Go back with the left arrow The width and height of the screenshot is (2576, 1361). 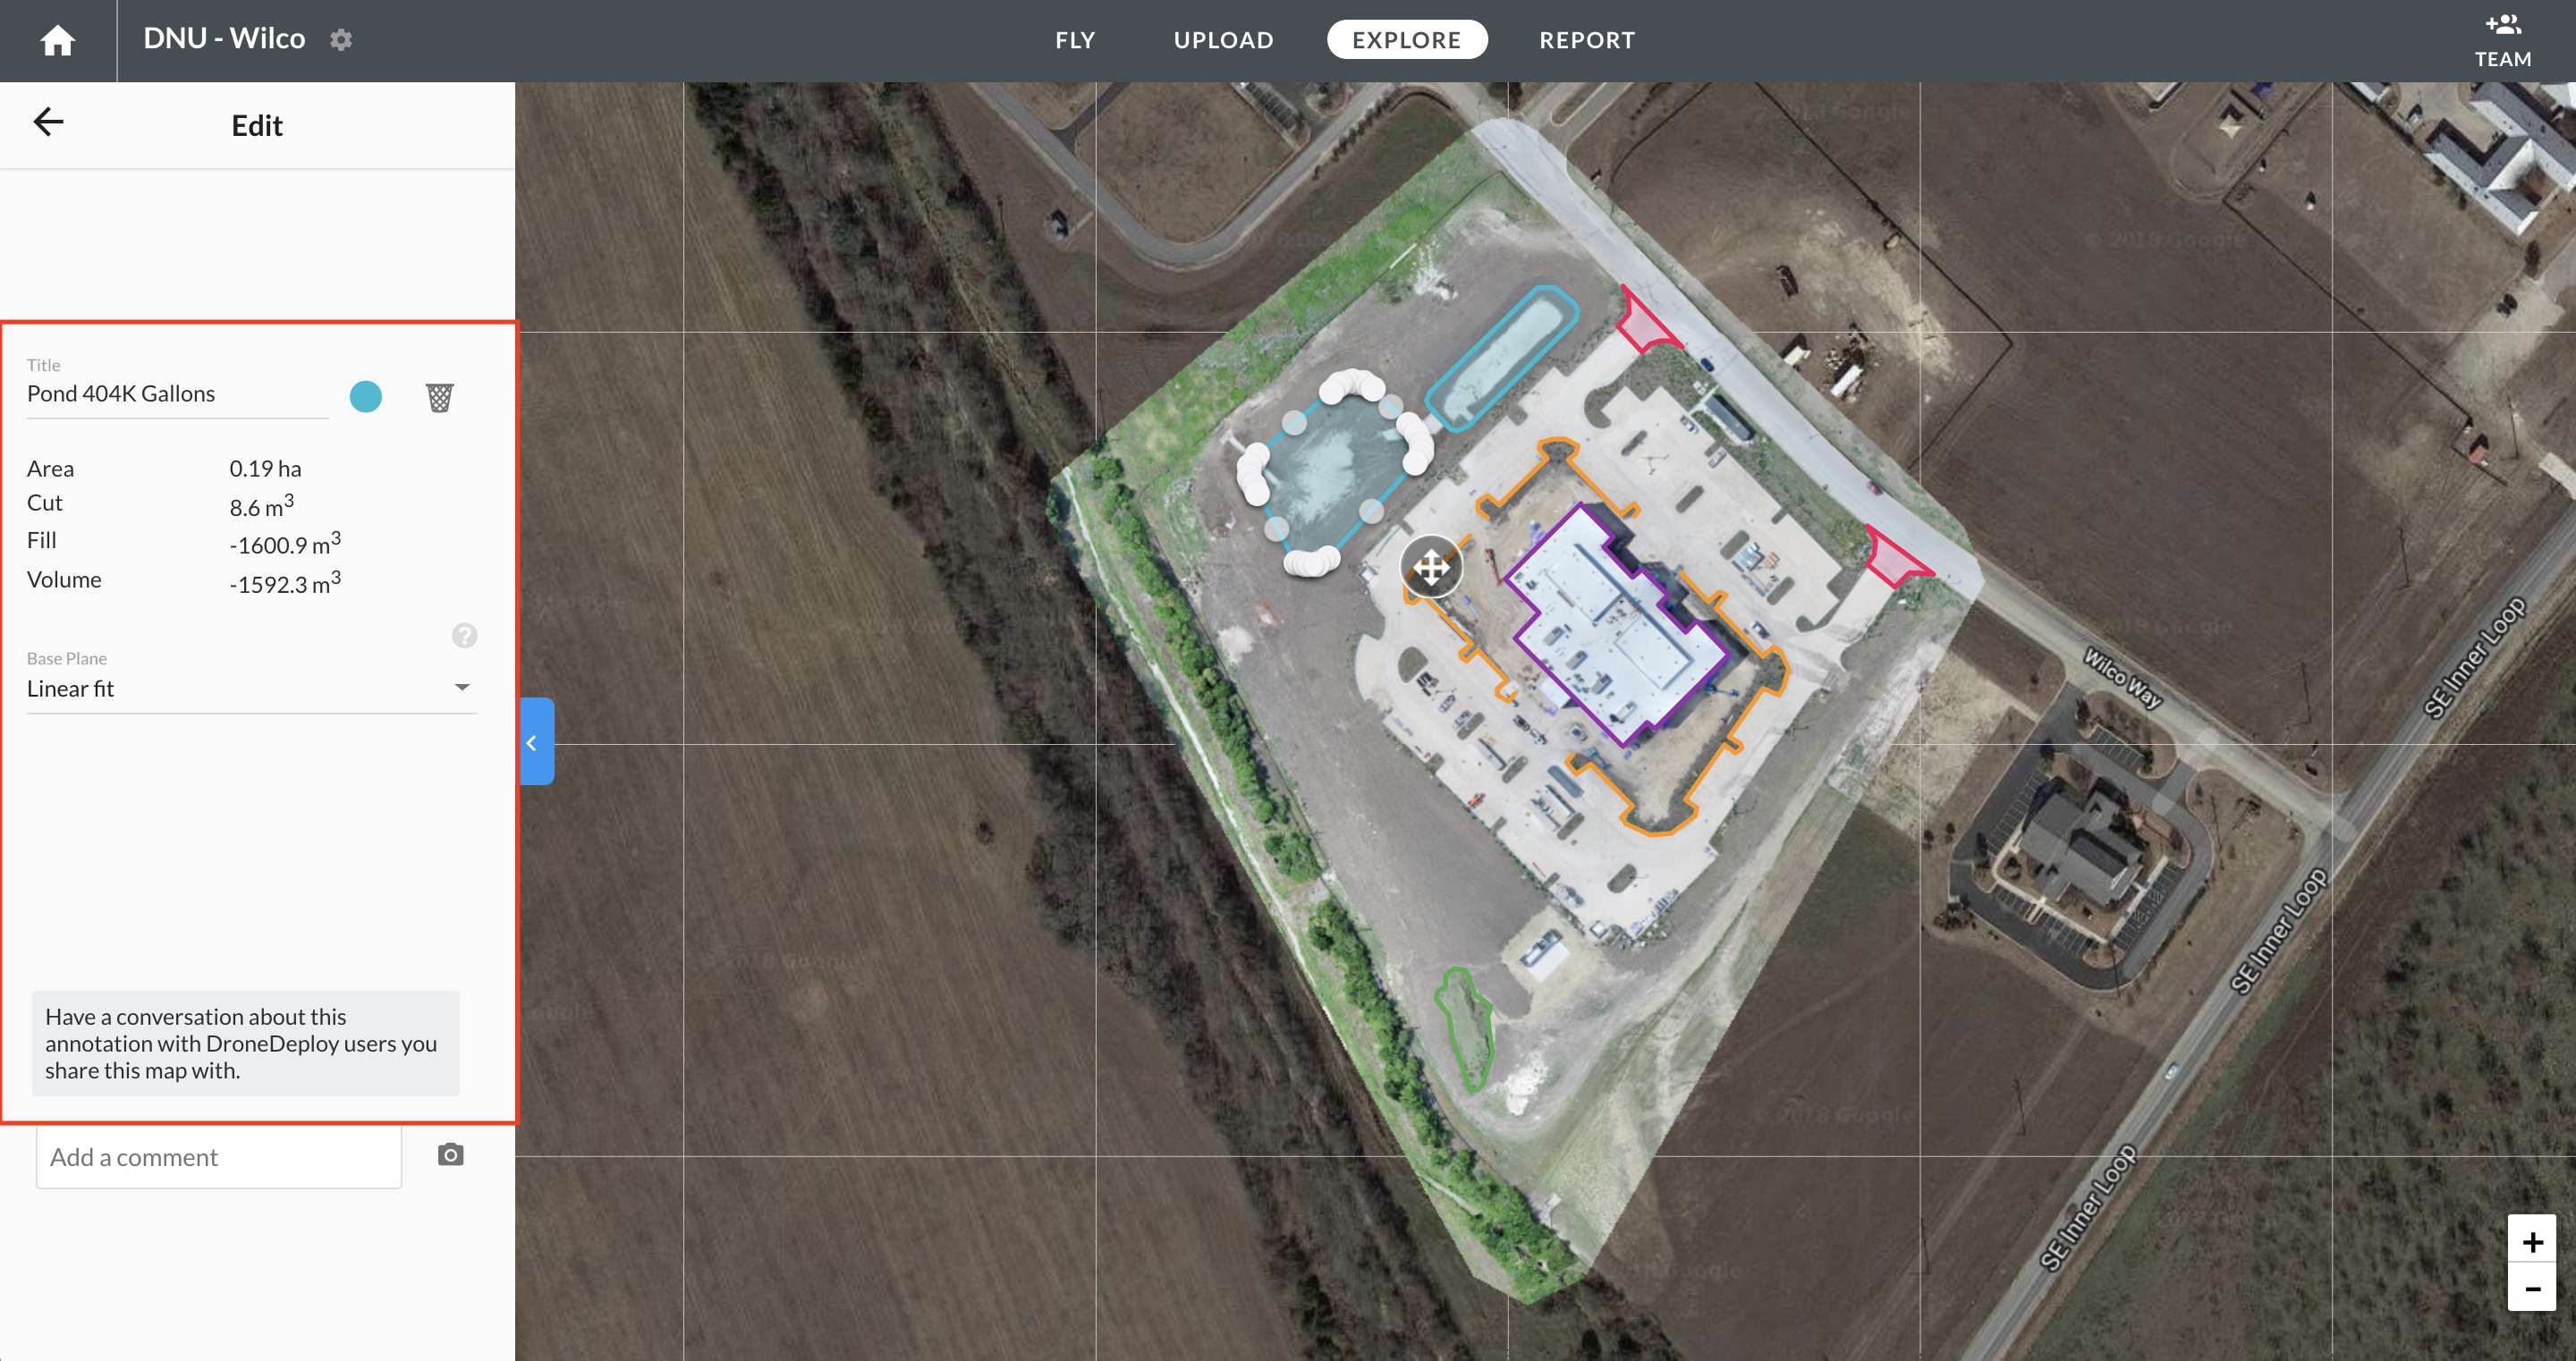[48, 122]
